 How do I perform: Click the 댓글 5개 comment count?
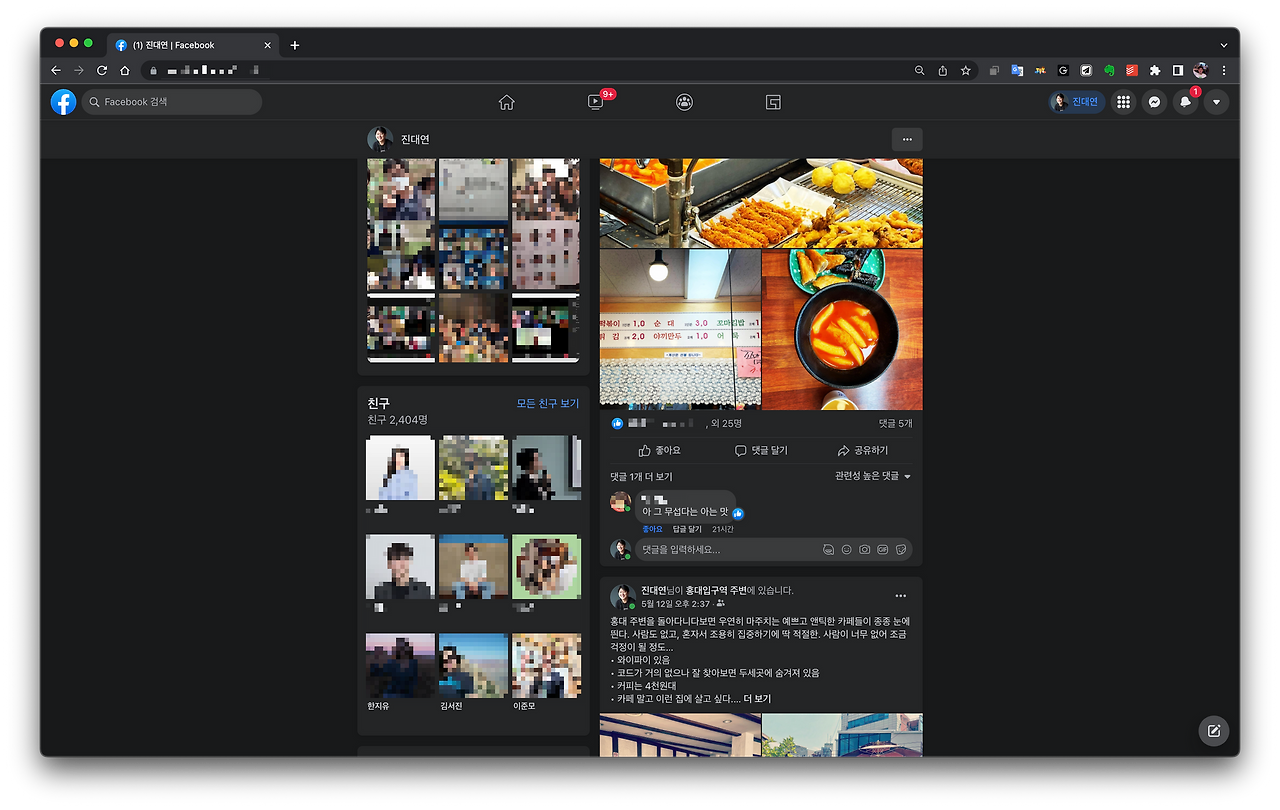point(895,424)
